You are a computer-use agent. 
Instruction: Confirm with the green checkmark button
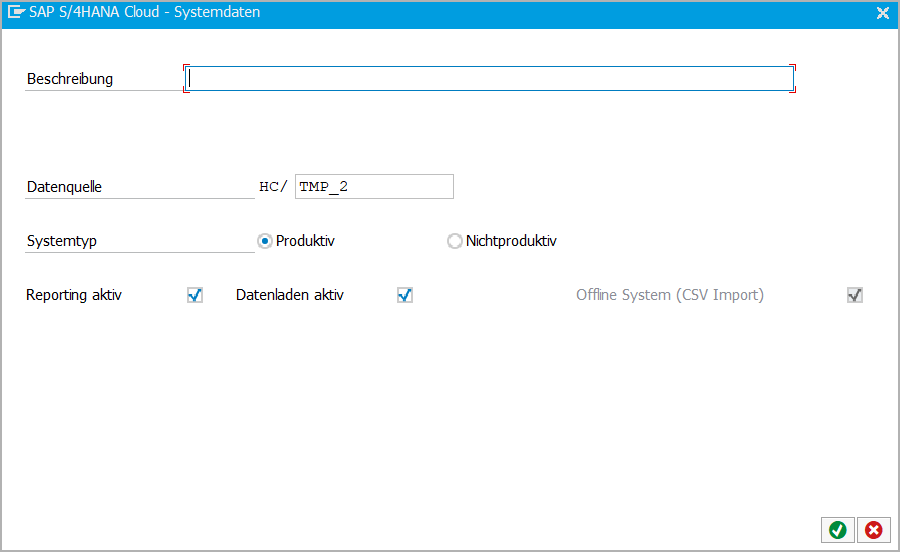[837, 530]
